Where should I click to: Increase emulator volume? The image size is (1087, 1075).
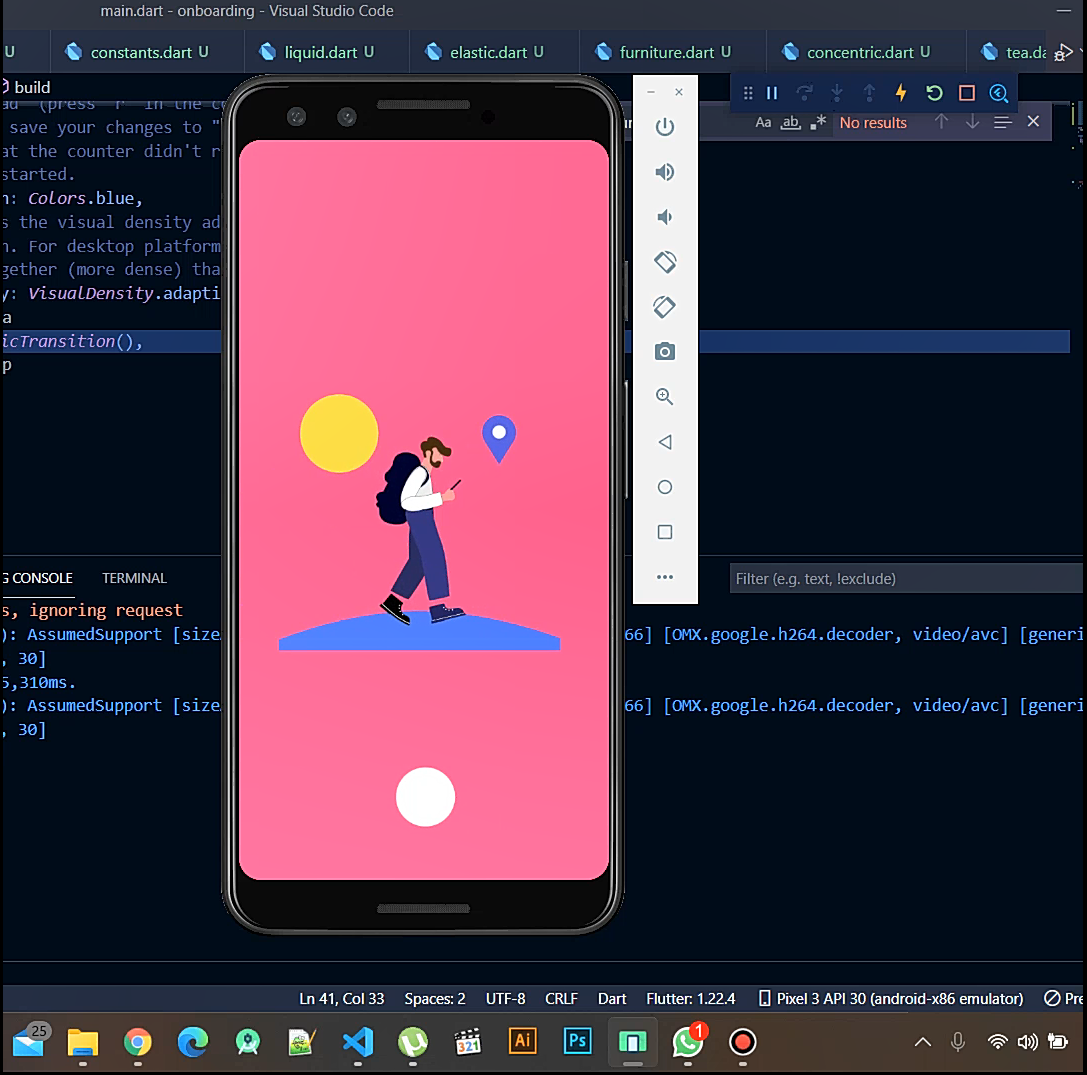(665, 172)
